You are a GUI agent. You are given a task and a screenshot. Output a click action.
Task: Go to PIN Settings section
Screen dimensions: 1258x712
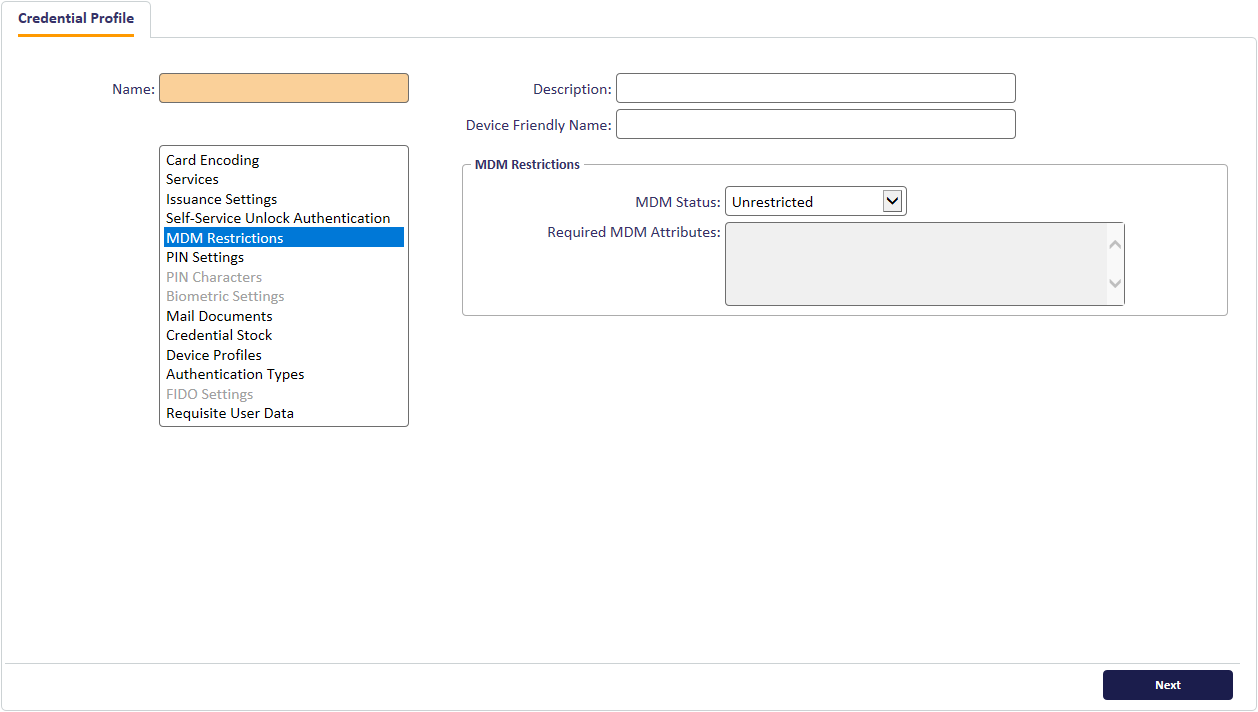click(205, 257)
